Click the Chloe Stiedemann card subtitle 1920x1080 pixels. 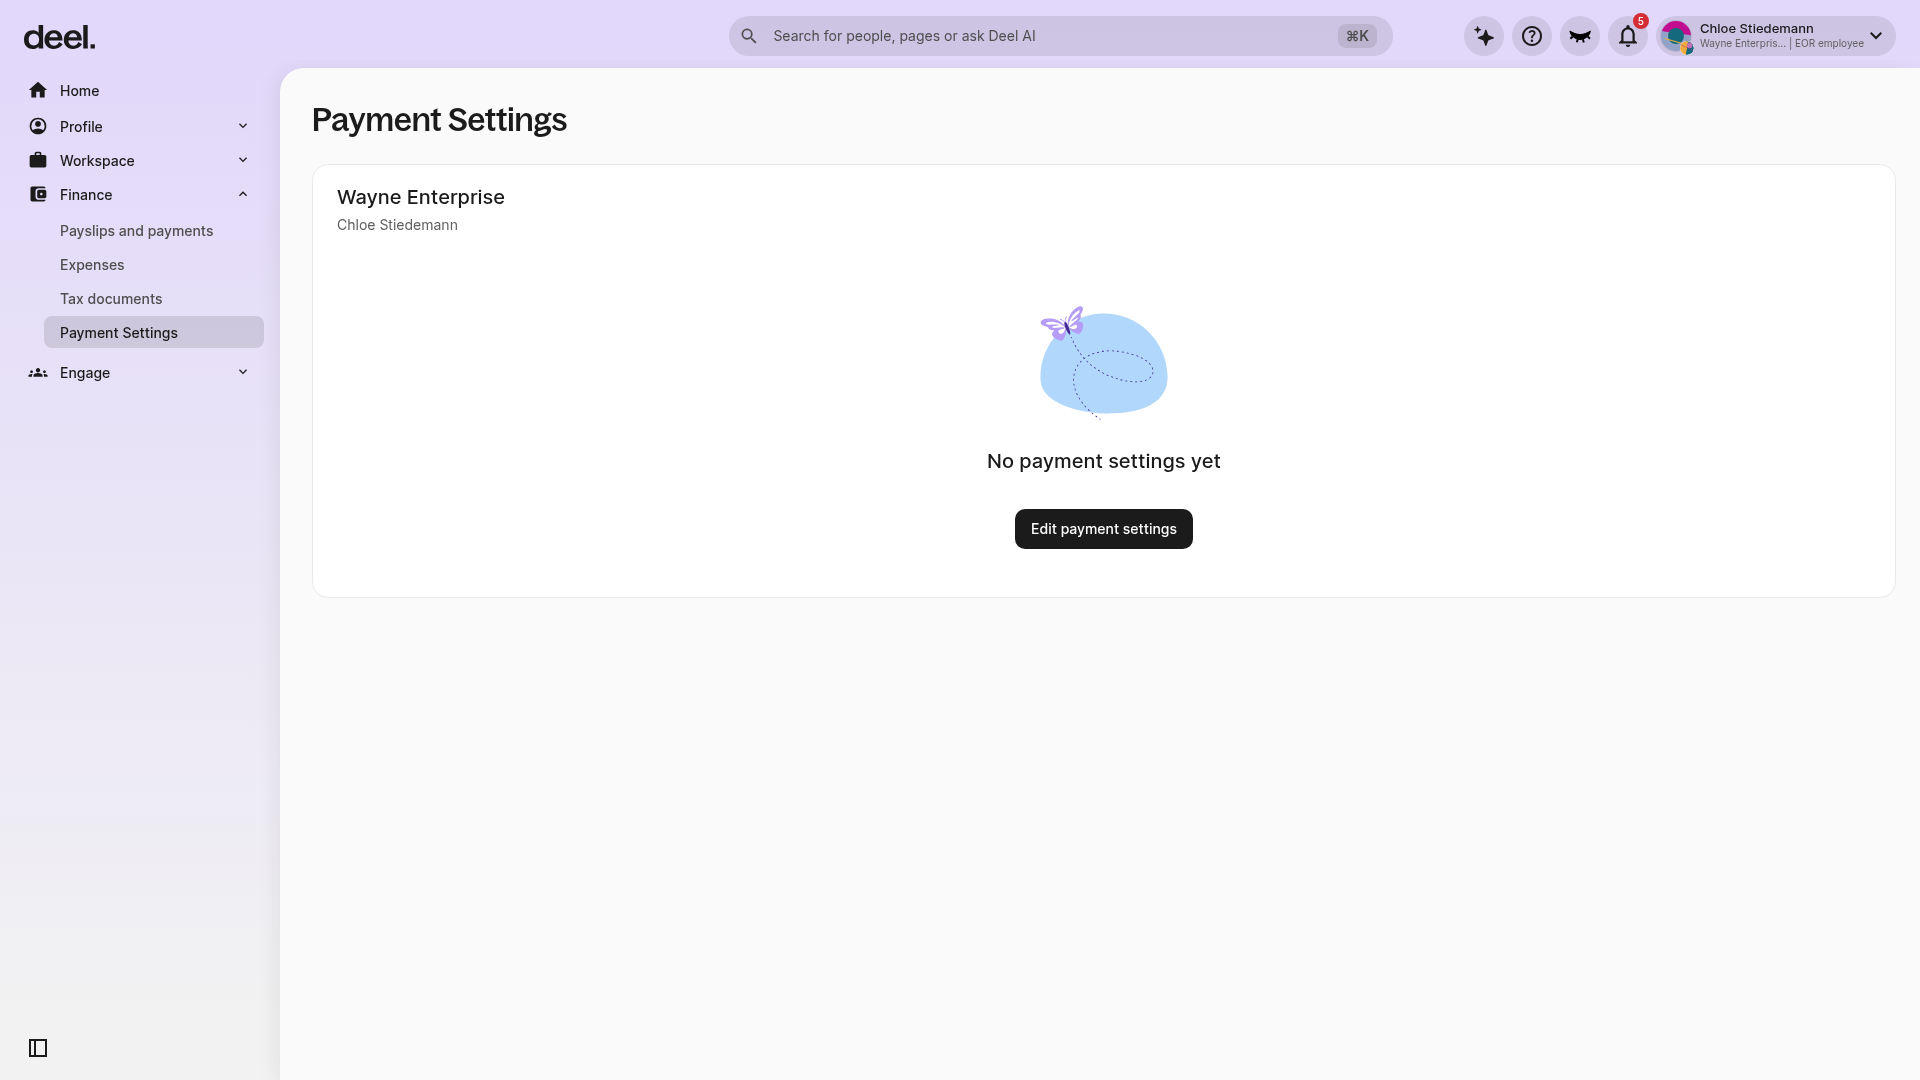[397, 225]
